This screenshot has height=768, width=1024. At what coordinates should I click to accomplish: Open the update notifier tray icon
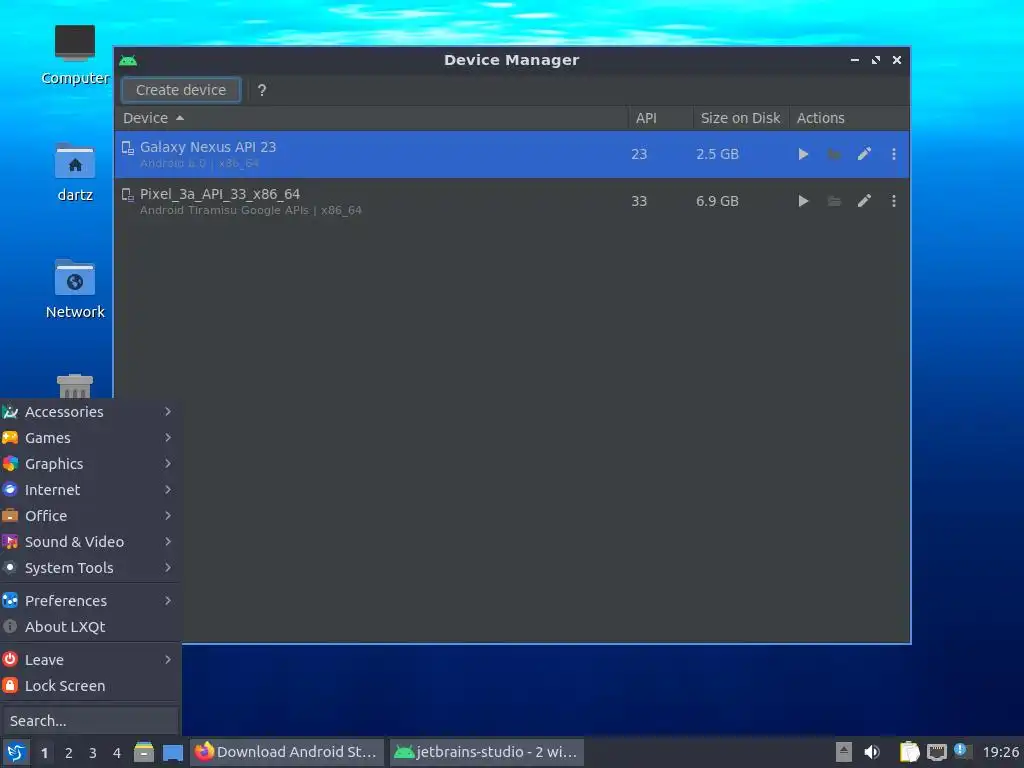963,751
